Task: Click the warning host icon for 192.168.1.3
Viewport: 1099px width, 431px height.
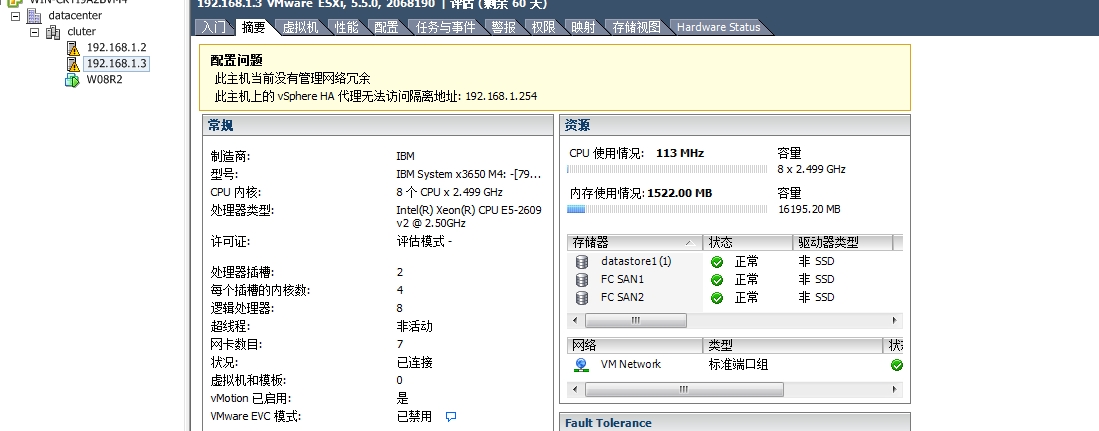Action: (73, 64)
